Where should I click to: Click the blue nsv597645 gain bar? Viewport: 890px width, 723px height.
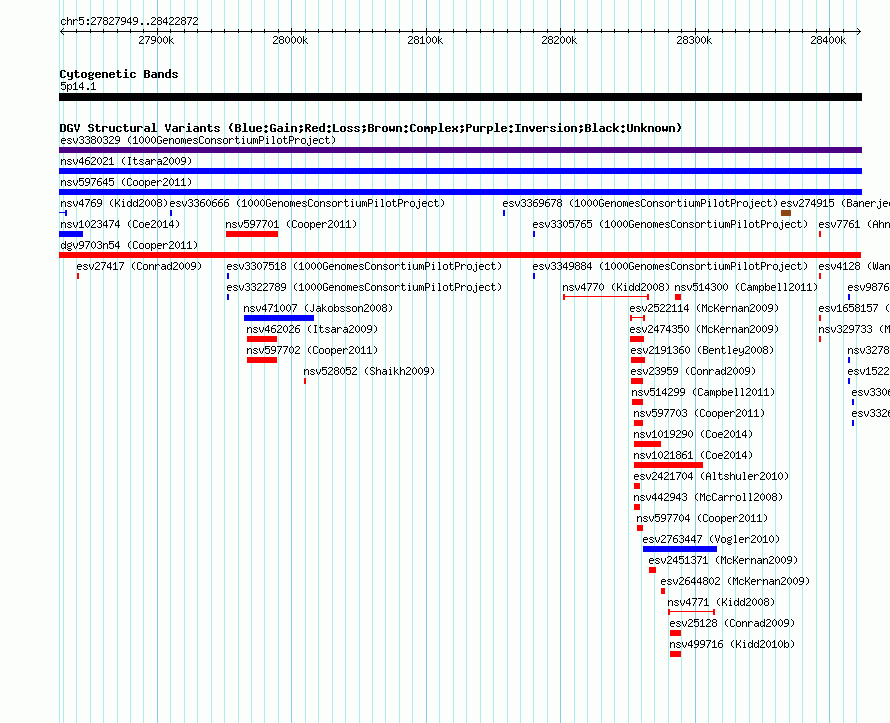pos(460,192)
